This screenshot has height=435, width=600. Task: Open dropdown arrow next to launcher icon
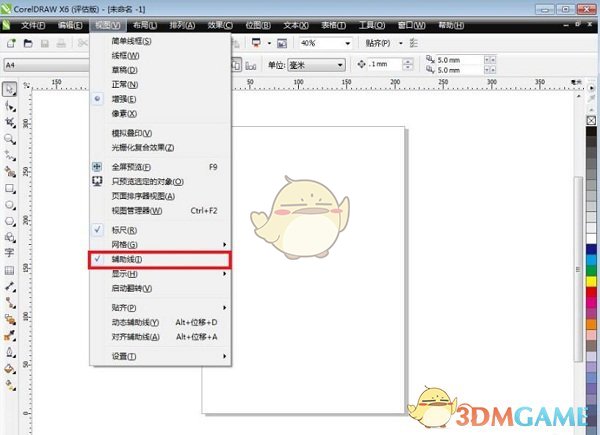click(x=269, y=43)
